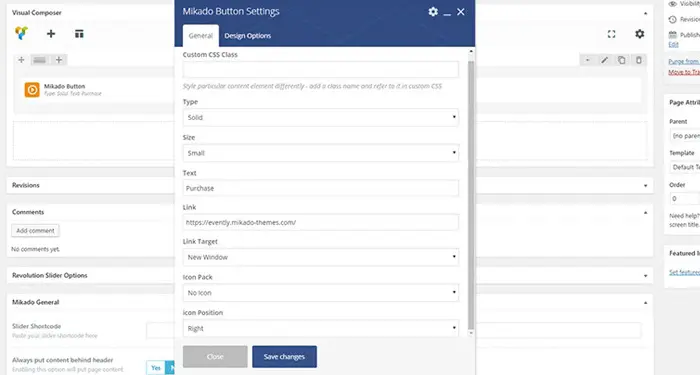Viewport: 700px width, 375px height.
Task: Click the Mikado Button element title
Action: [64, 86]
